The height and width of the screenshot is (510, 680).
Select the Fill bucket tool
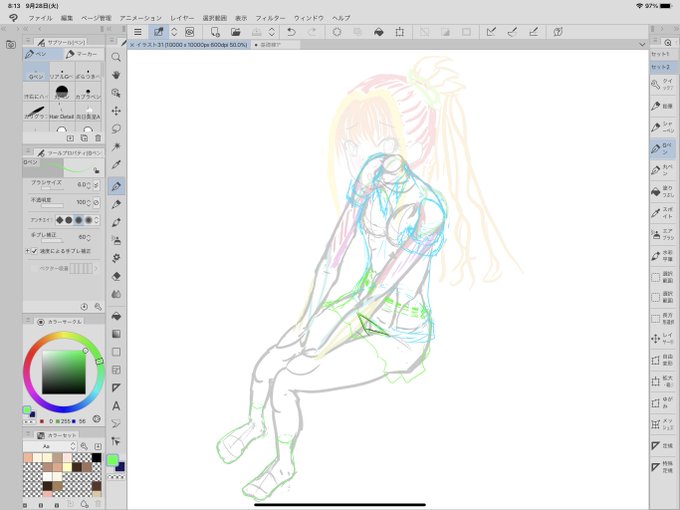(x=116, y=316)
